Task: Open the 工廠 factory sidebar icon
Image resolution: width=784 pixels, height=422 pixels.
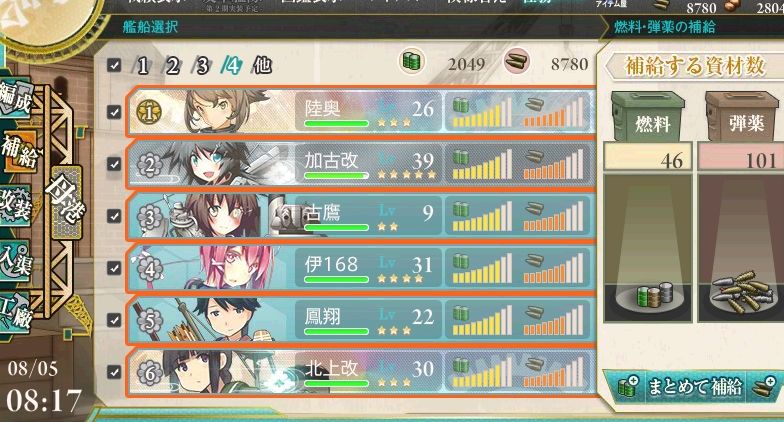Action: pyautogui.click(x=15, y=314)
